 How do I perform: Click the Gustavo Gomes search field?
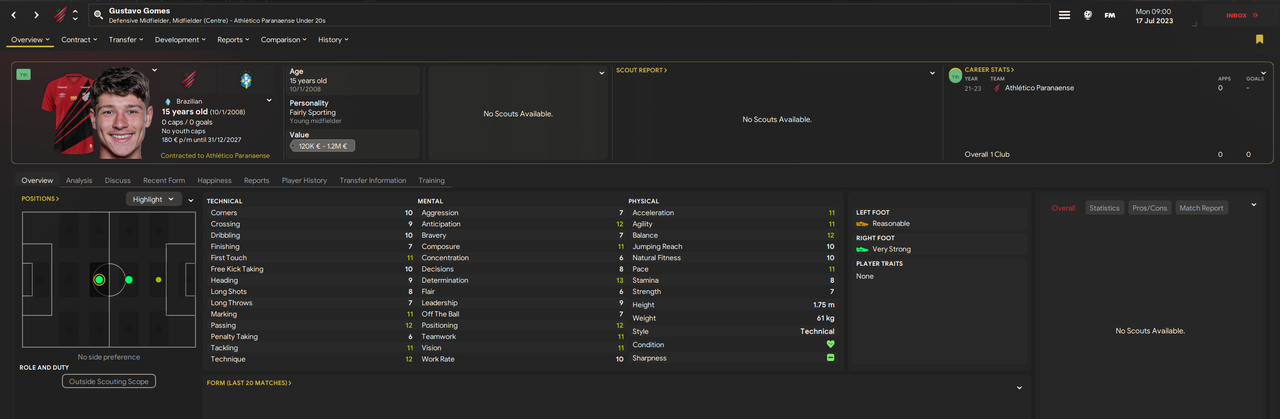570,15
